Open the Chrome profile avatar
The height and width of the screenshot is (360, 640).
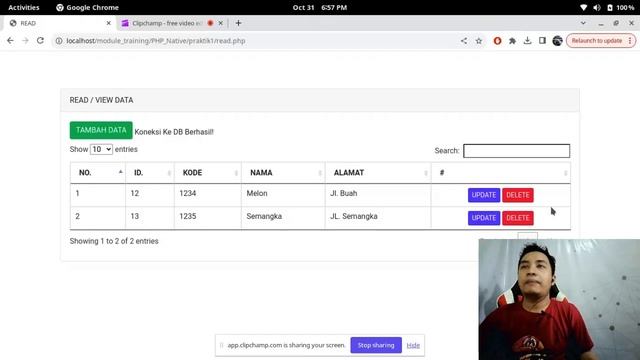(557, 41)
